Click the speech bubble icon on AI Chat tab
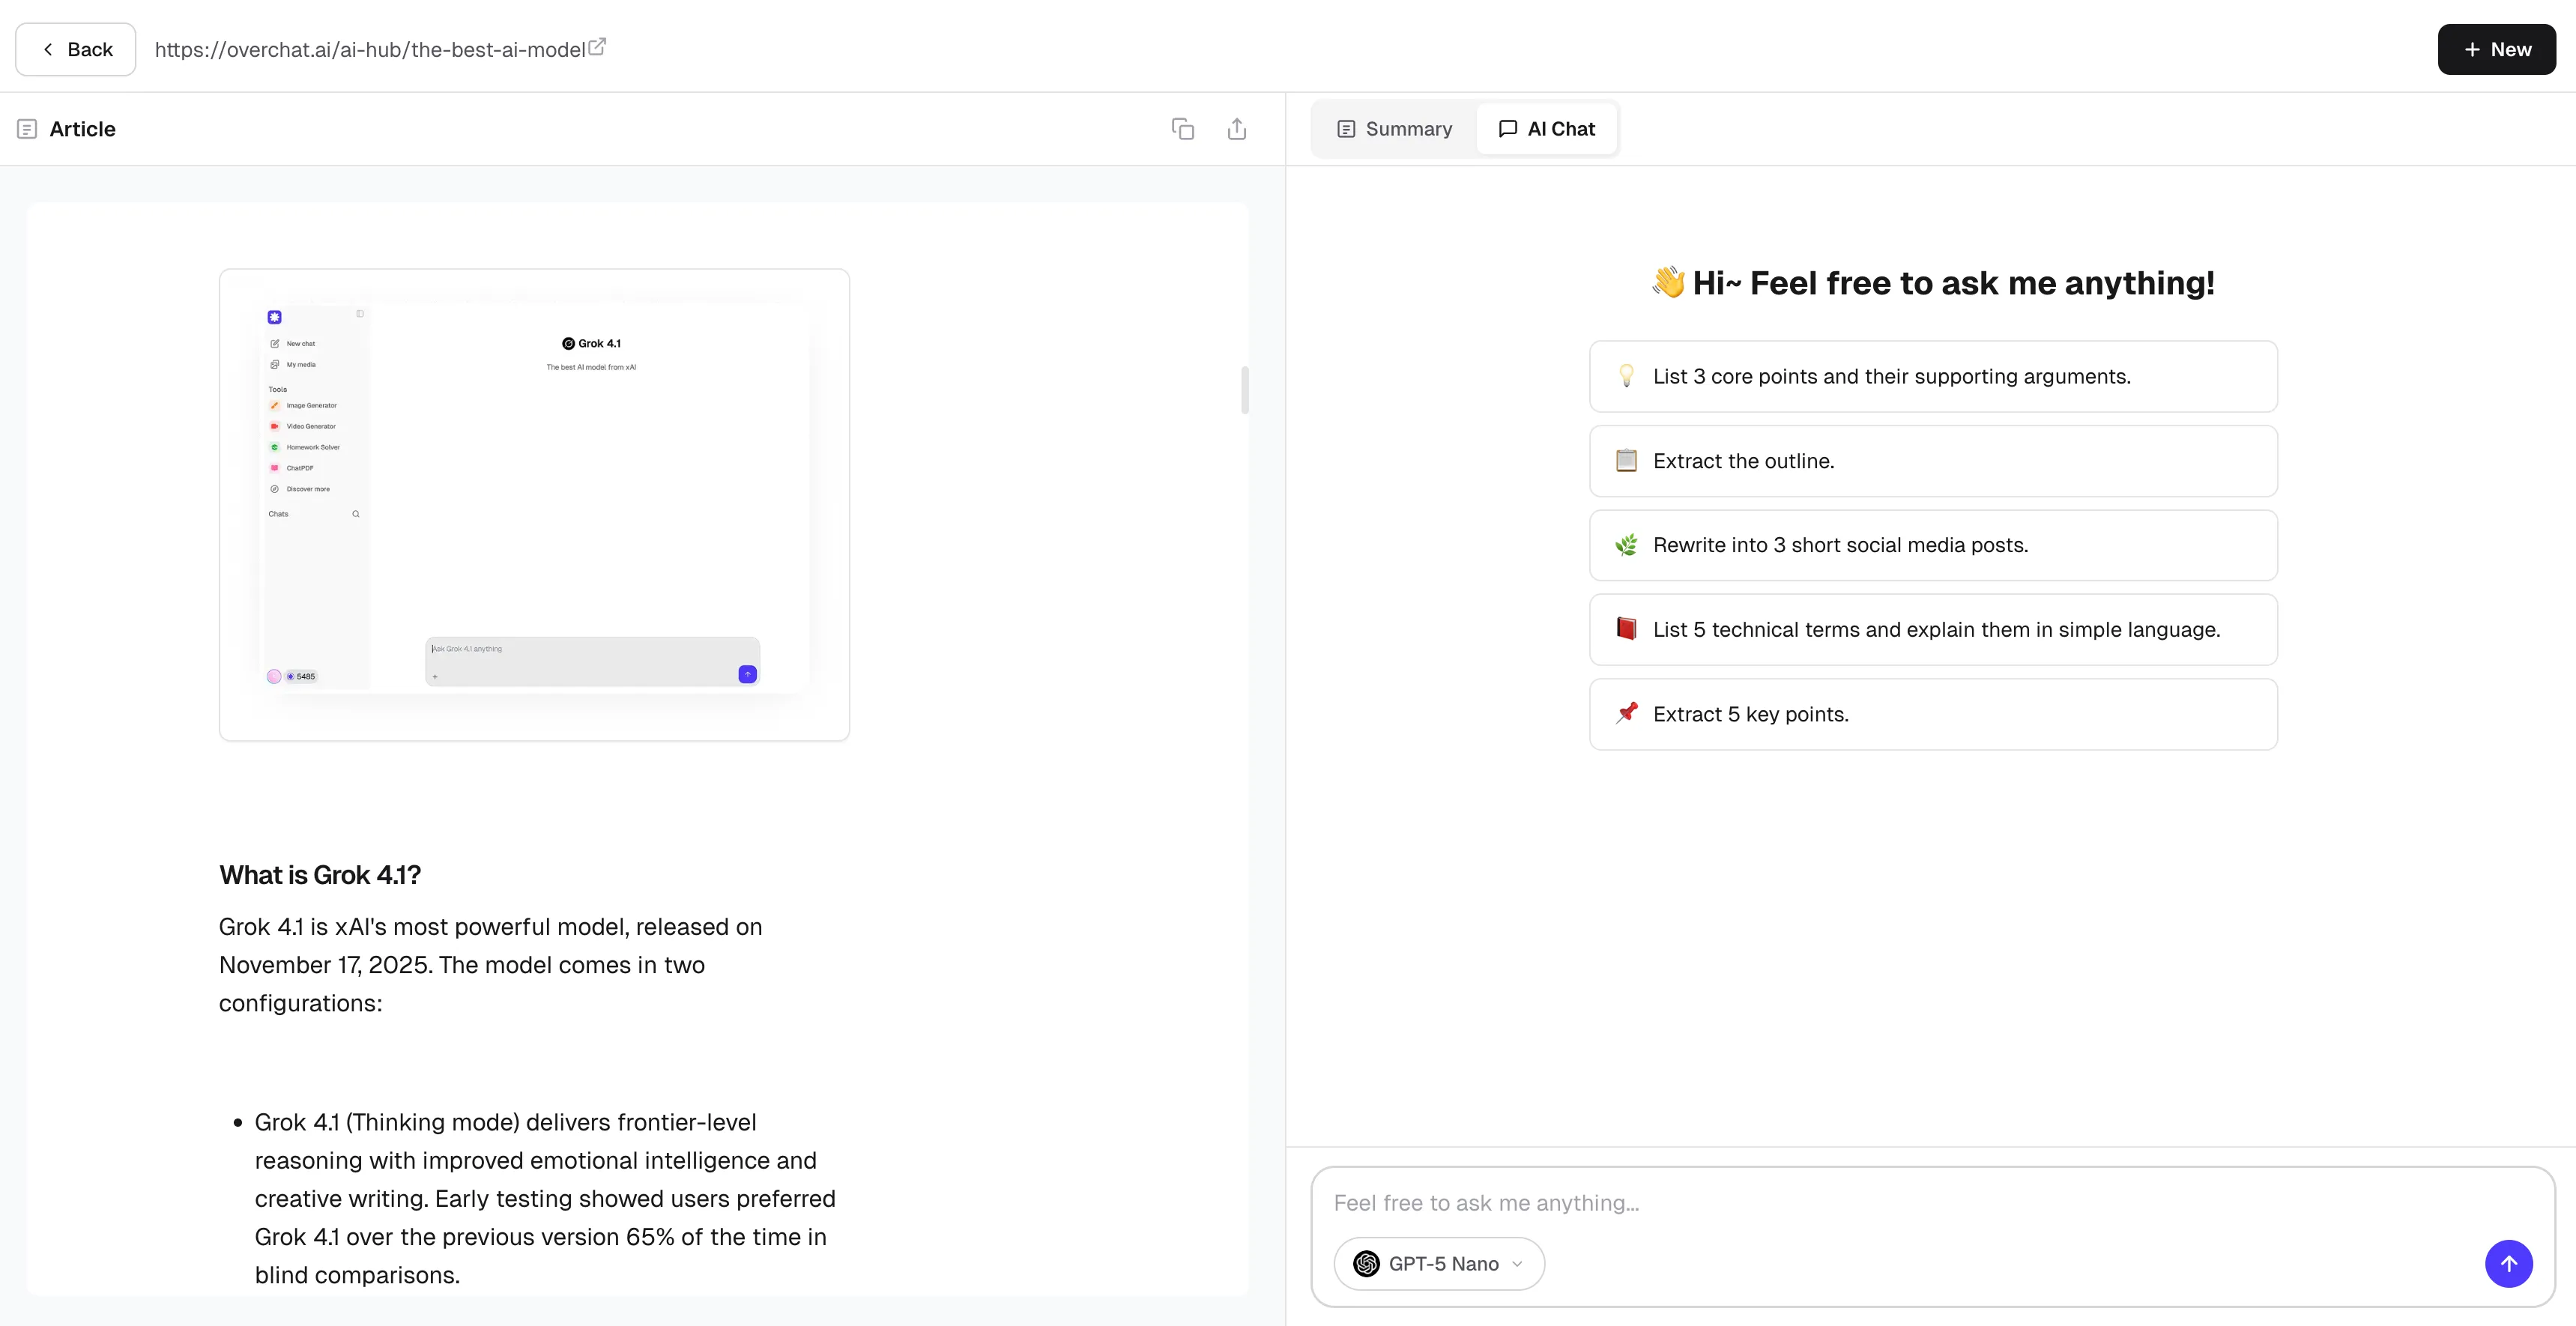Image resolution: width=2576 pixels, height=1326 pixels. click(1508, 128)
